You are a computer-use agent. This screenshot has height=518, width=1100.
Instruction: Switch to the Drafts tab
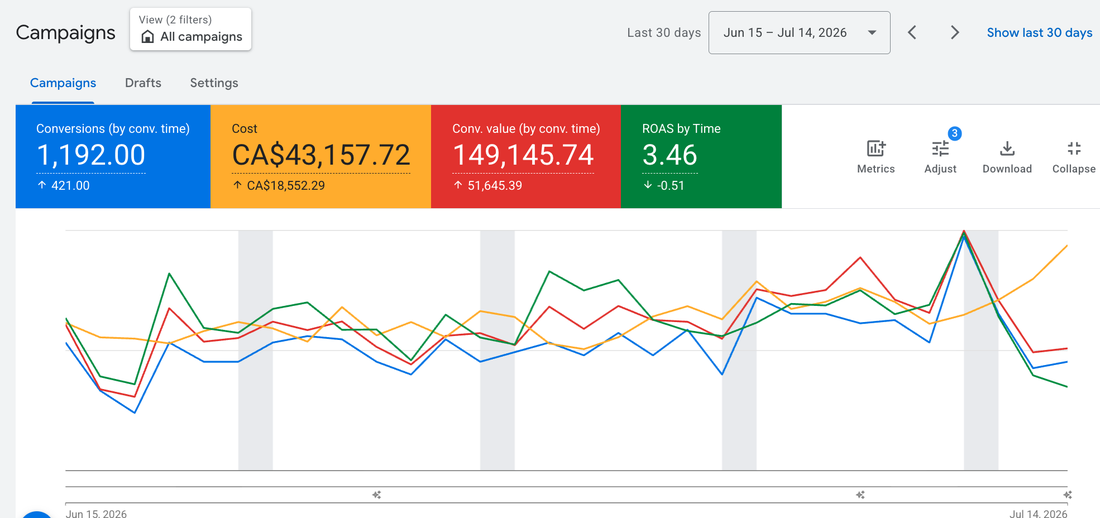143,83
